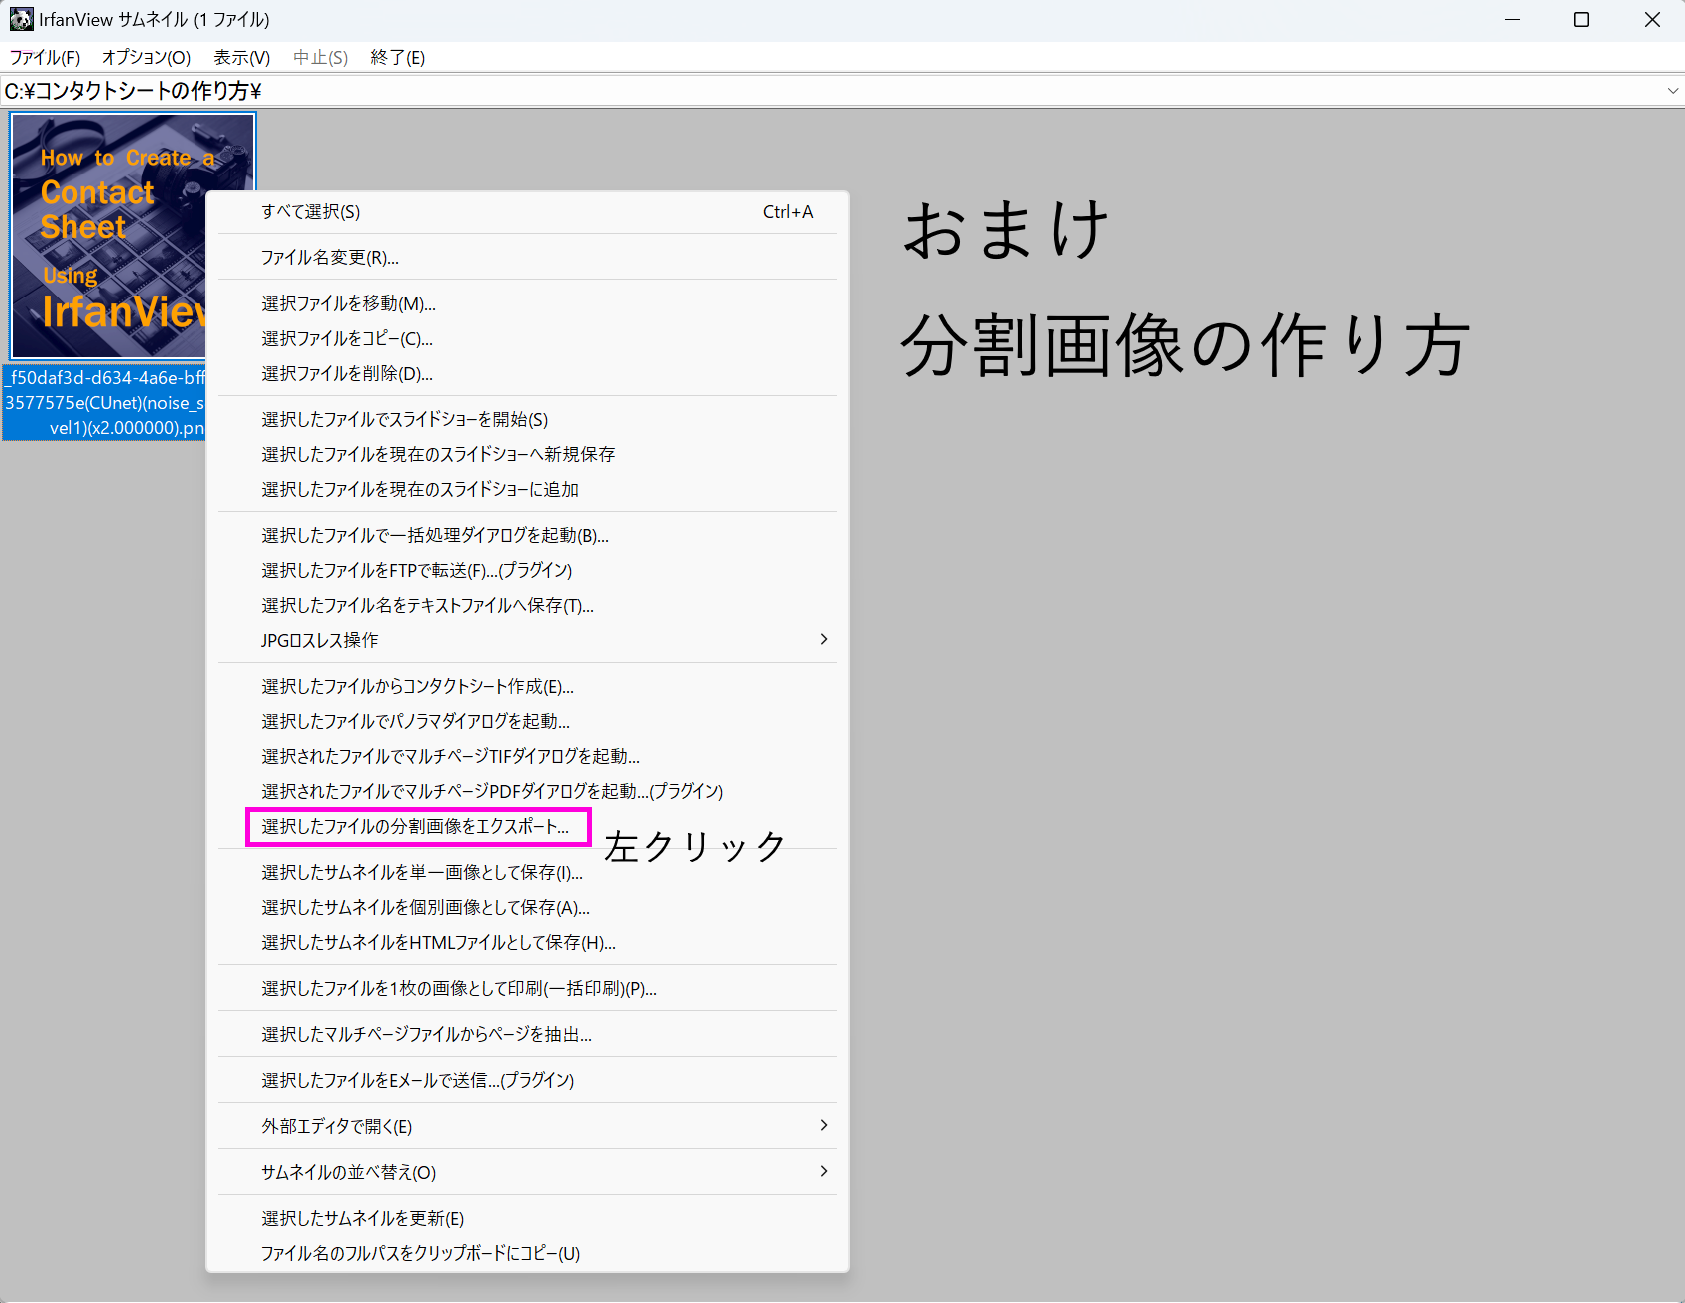This screenshot has width=1685, height=1303.
Task: Open the 表示(V) menu
Action: [x=241, y=58]
